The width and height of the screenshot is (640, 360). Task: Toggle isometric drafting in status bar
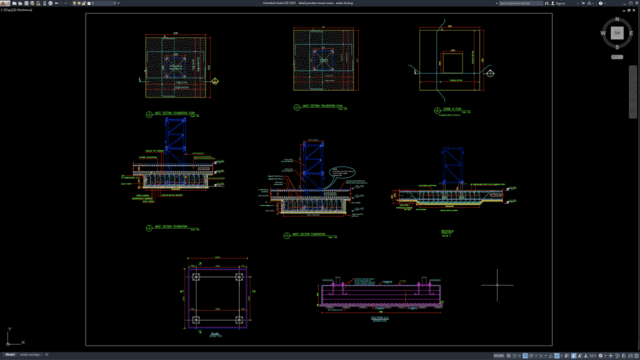point(541,356)
